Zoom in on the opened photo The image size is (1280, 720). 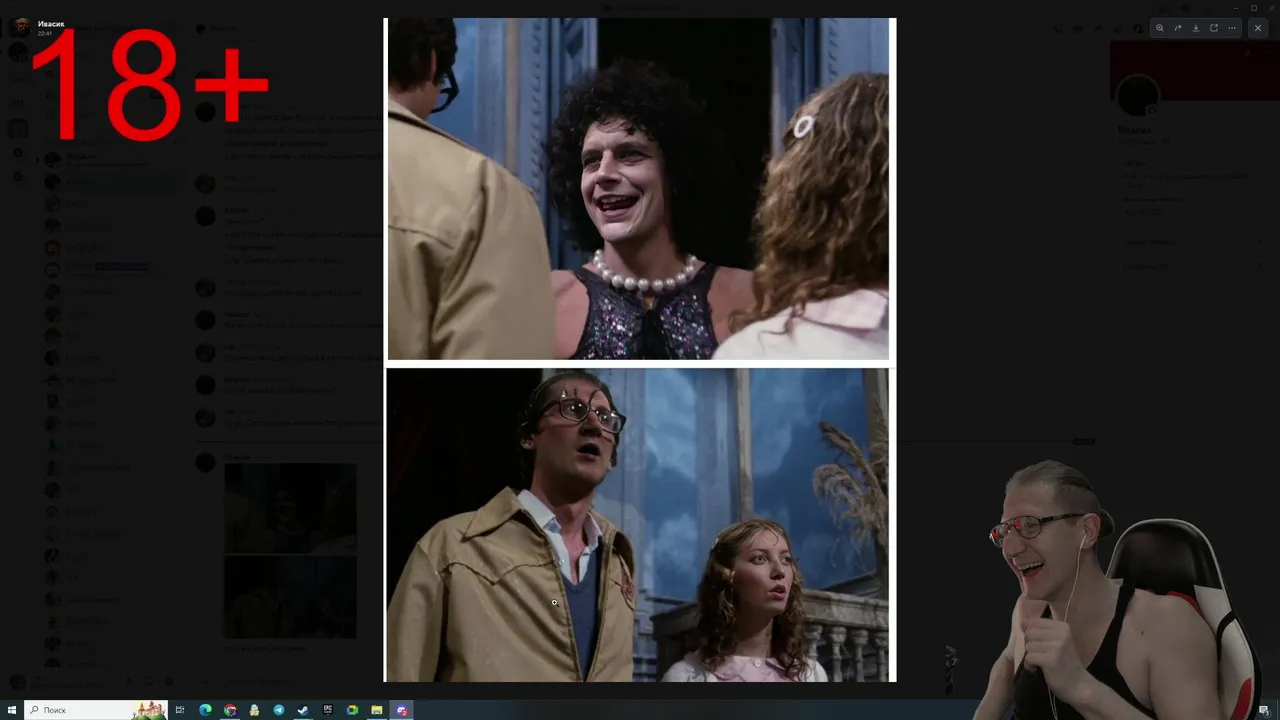1160,28
